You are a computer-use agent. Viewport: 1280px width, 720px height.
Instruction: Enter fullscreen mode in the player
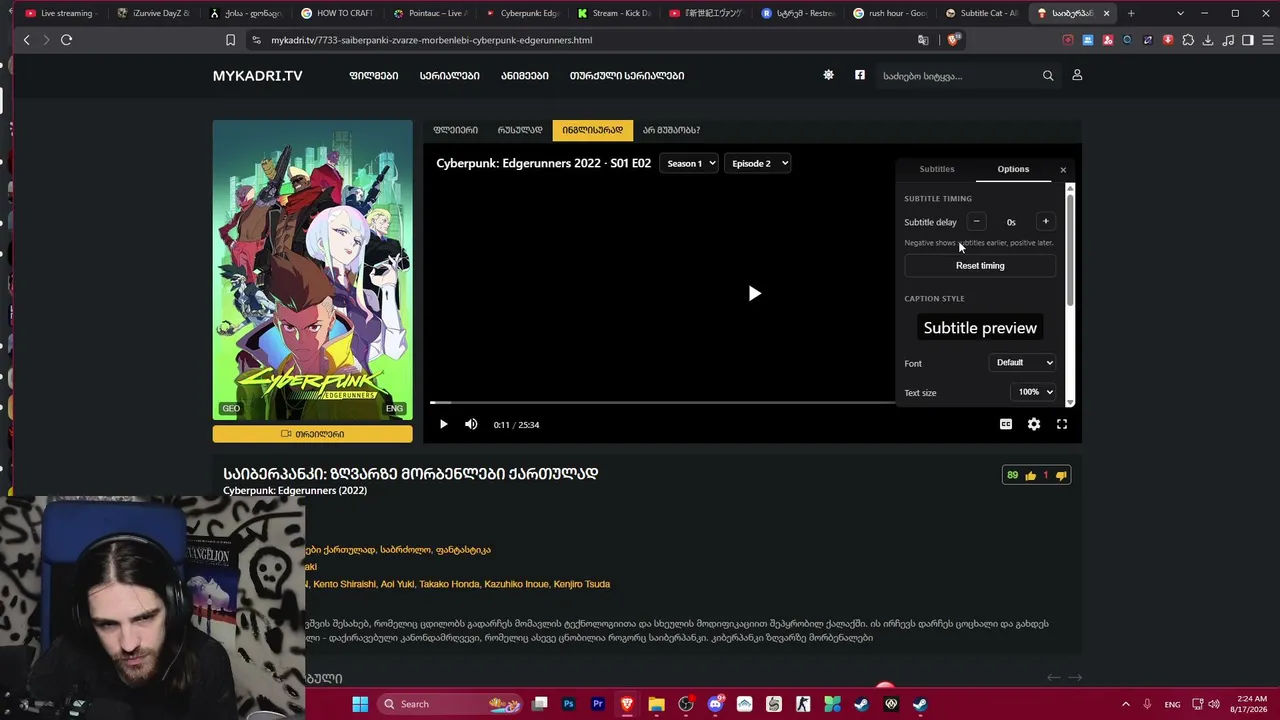coord(1062,424)
